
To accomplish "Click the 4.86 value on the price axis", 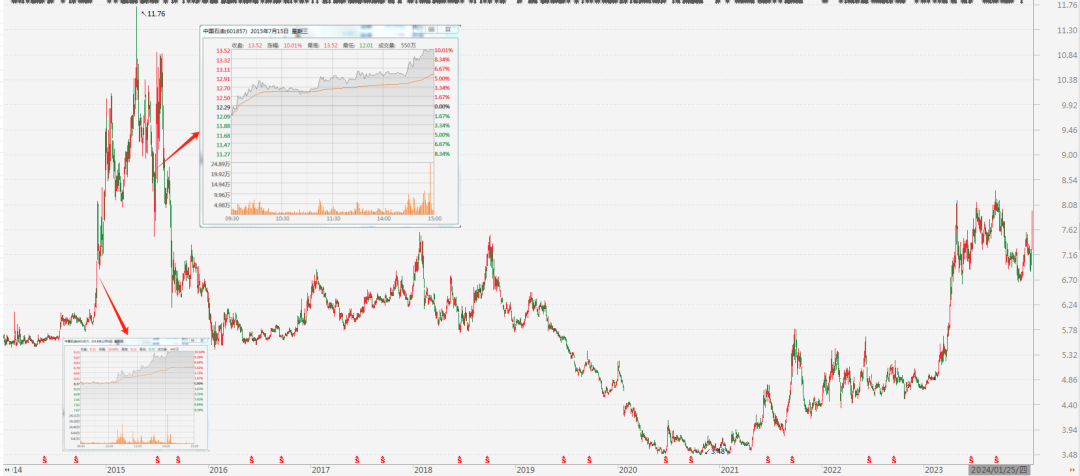I will (1069, 380).
